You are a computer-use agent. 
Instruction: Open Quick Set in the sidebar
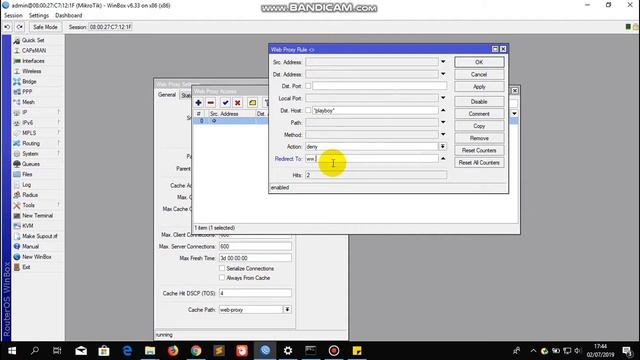[x=33, y=40]
